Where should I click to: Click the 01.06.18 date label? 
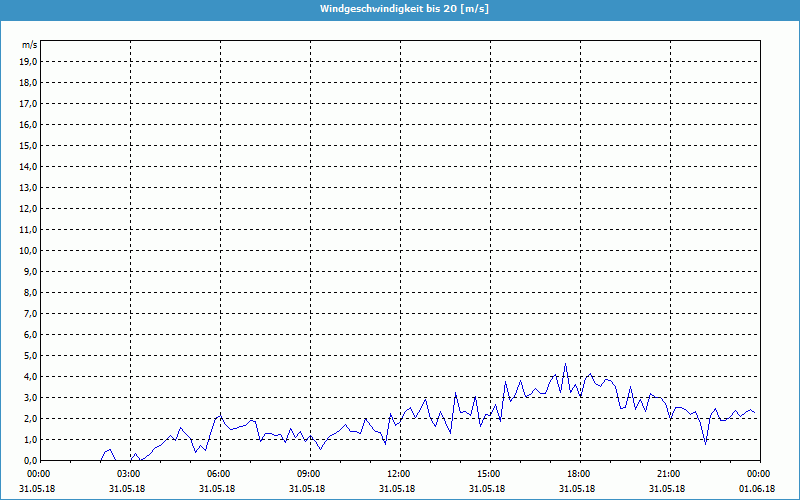757,488
